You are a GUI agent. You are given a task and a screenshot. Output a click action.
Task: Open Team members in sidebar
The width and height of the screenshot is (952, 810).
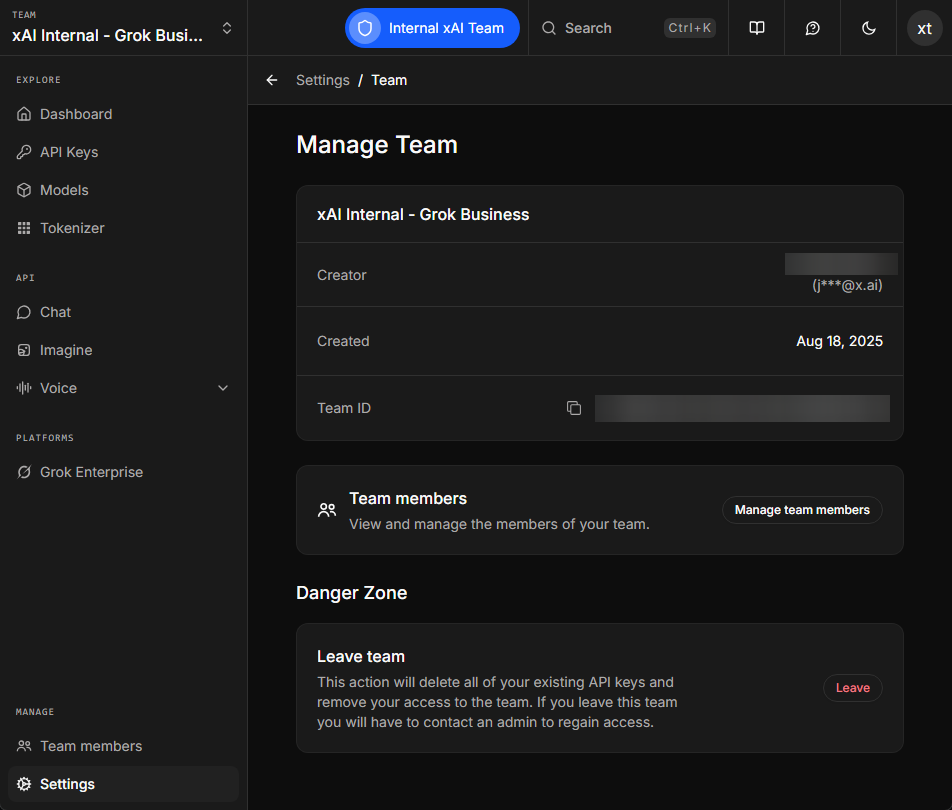pyautogui.click(x=123, y=746)
